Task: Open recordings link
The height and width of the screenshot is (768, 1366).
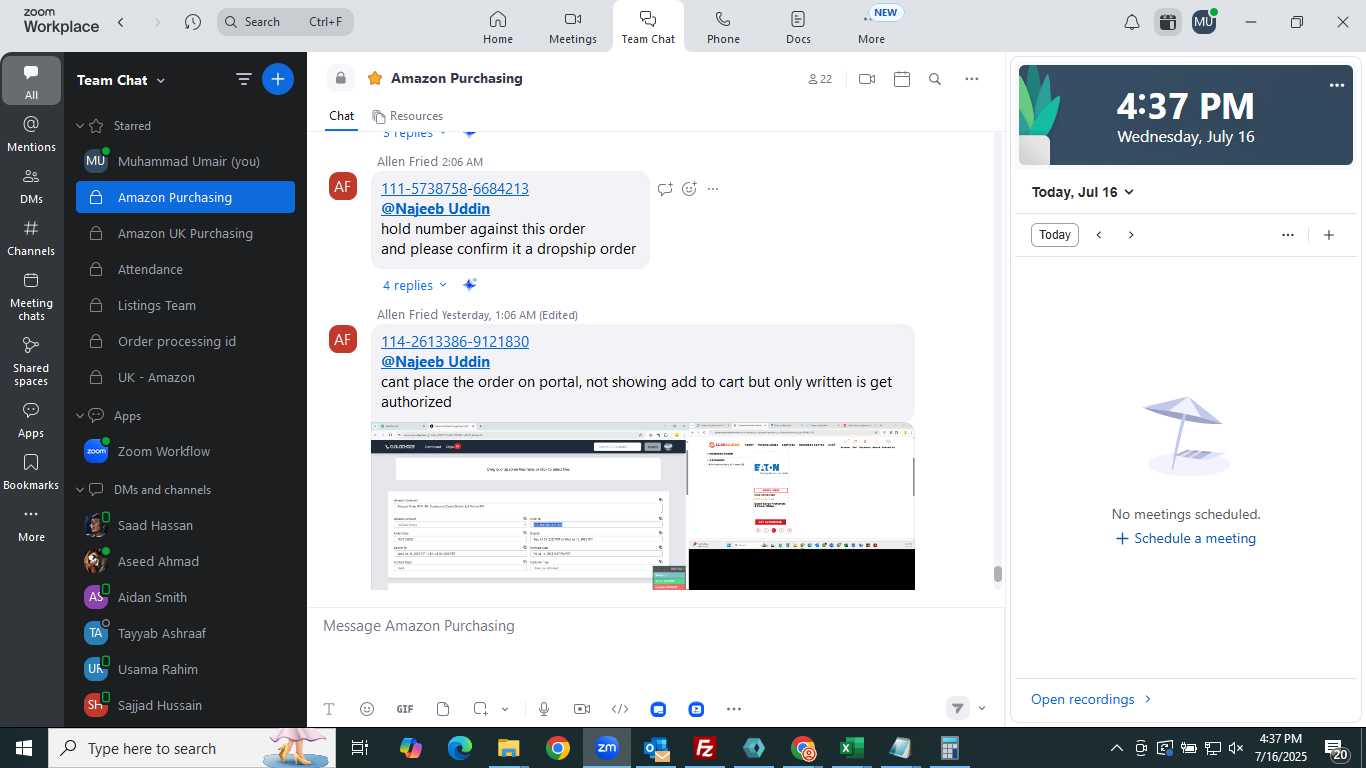Action: (x=1091, y=699)
